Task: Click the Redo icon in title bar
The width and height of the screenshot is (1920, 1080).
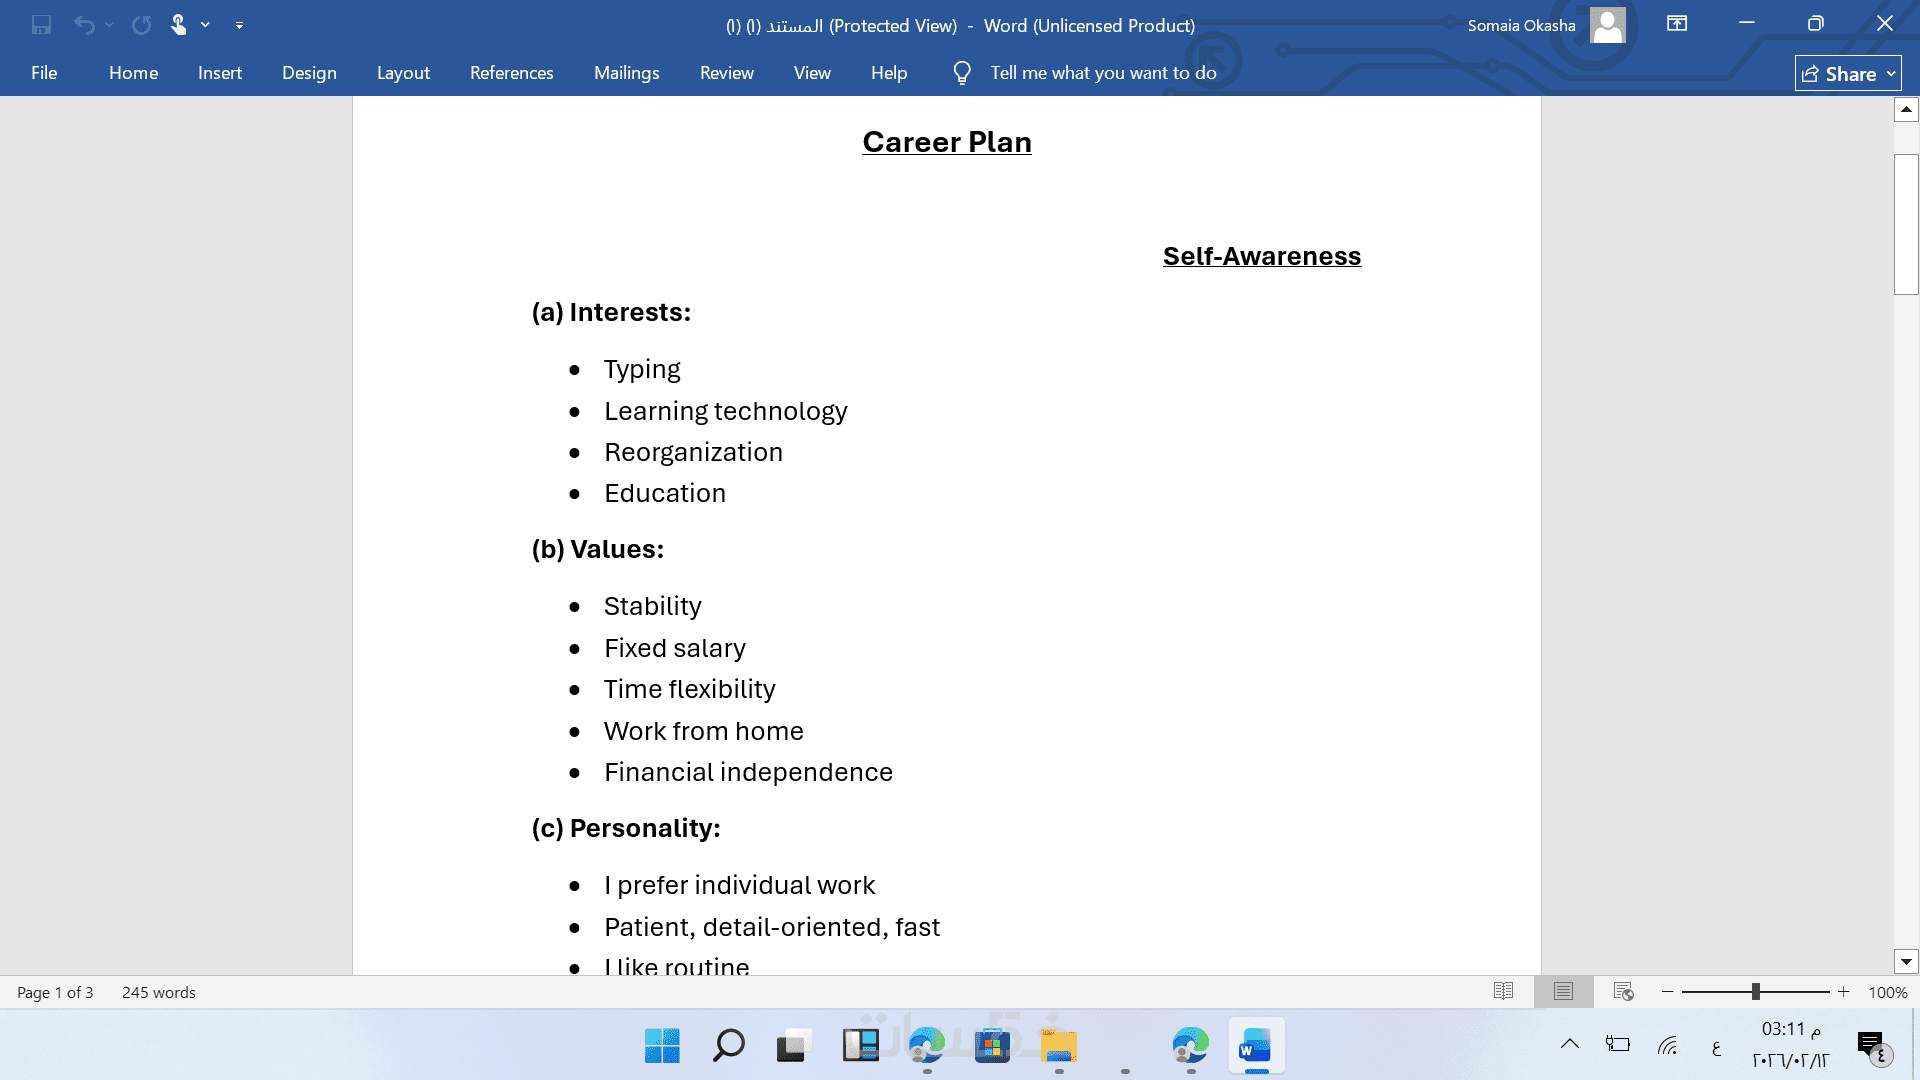Action: 142,25
